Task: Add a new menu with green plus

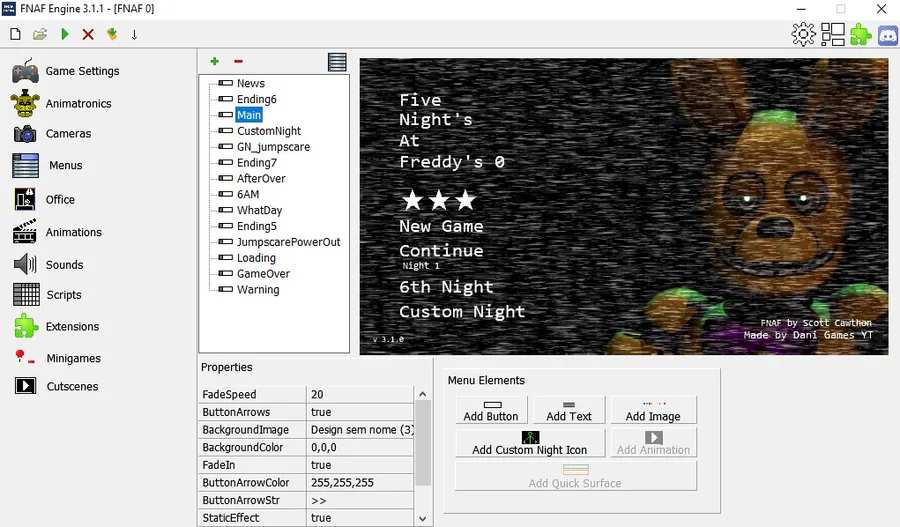Action: [215, 61]
